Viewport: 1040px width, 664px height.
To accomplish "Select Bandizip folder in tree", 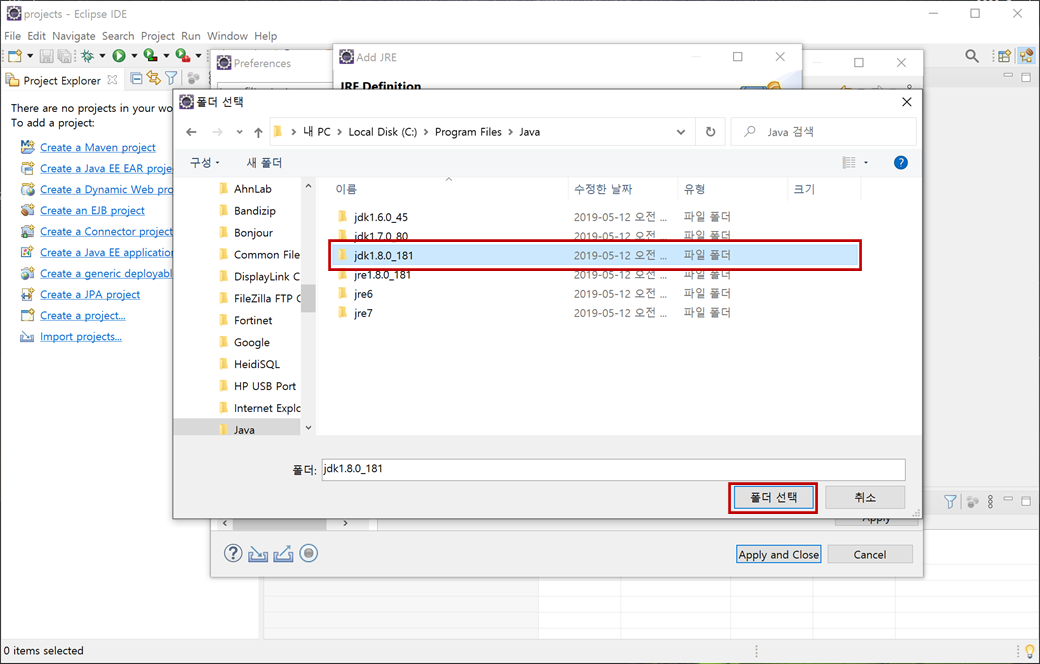I will (255, 211).
